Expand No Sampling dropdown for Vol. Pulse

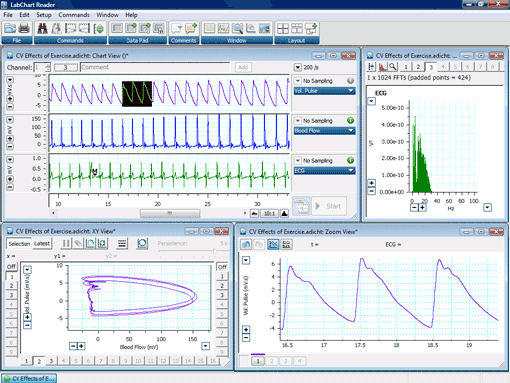pos(298,81)
